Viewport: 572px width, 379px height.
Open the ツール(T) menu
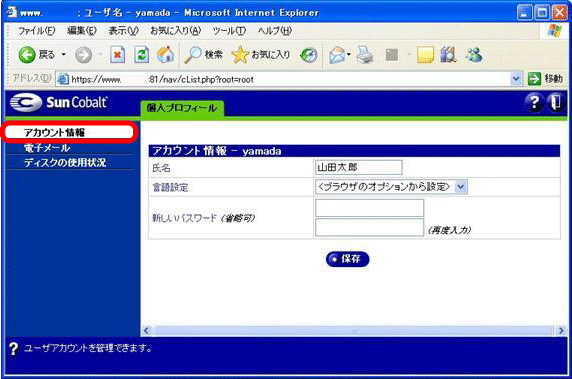[229, 31]
